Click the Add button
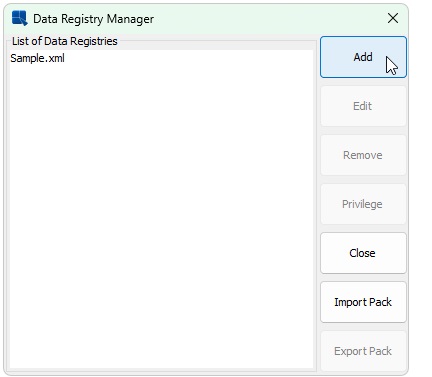The image size is (432, 377). [363, 57]
